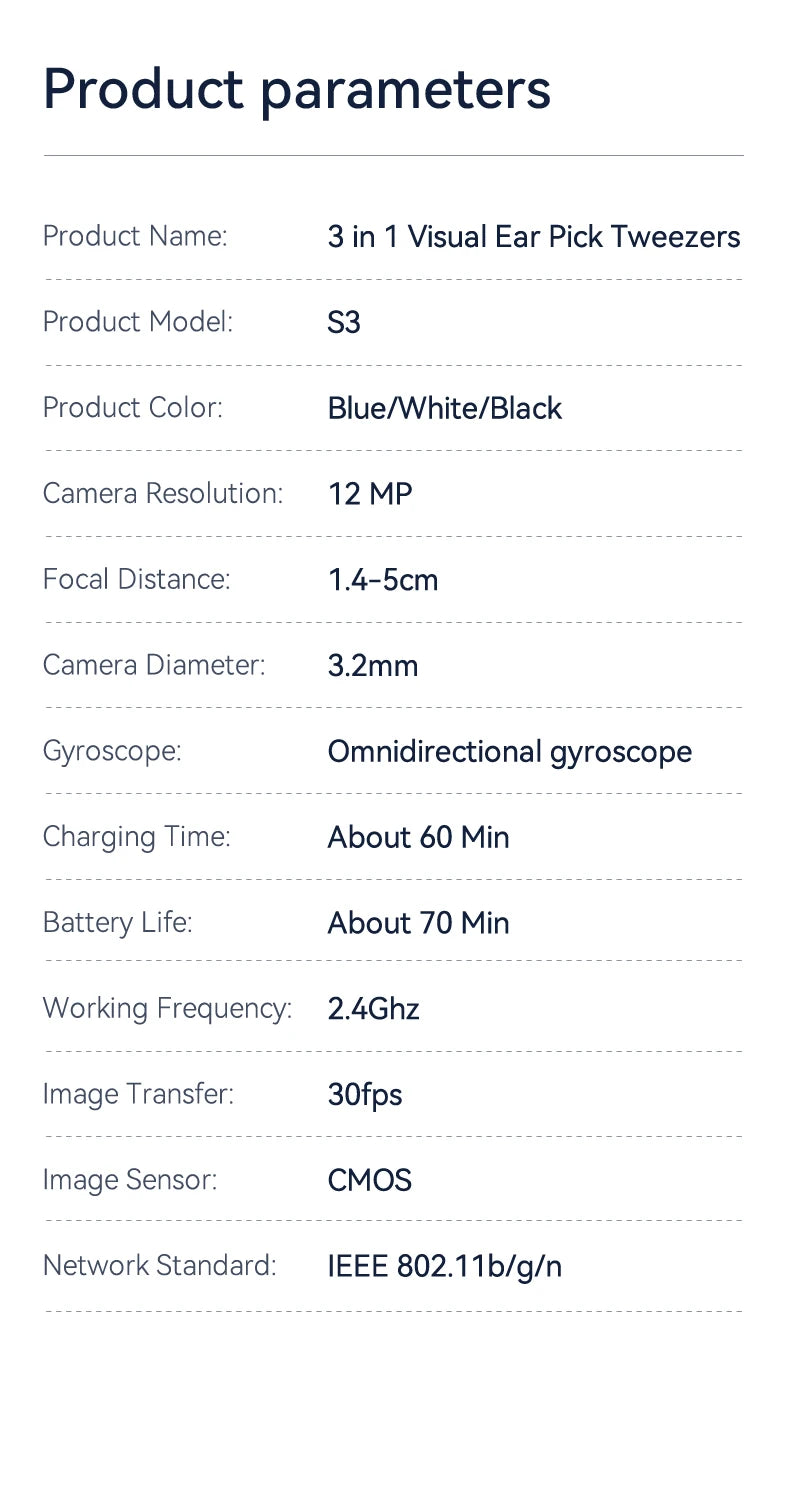Click the "1.4-5cm" focal distance value
The width and height of the screenshot is (790, 1485).
point(383,580)
